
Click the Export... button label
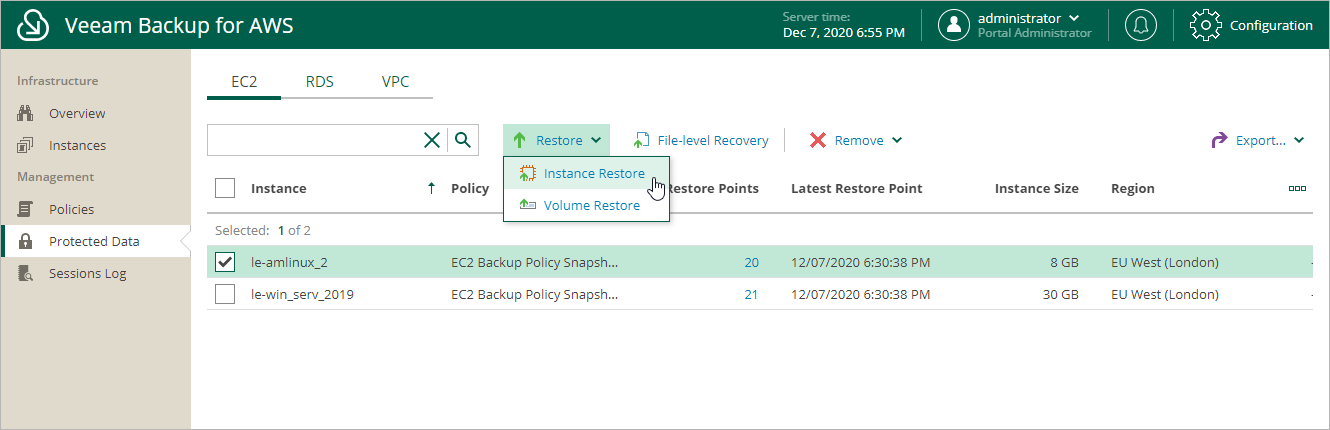pos(1261,140)
